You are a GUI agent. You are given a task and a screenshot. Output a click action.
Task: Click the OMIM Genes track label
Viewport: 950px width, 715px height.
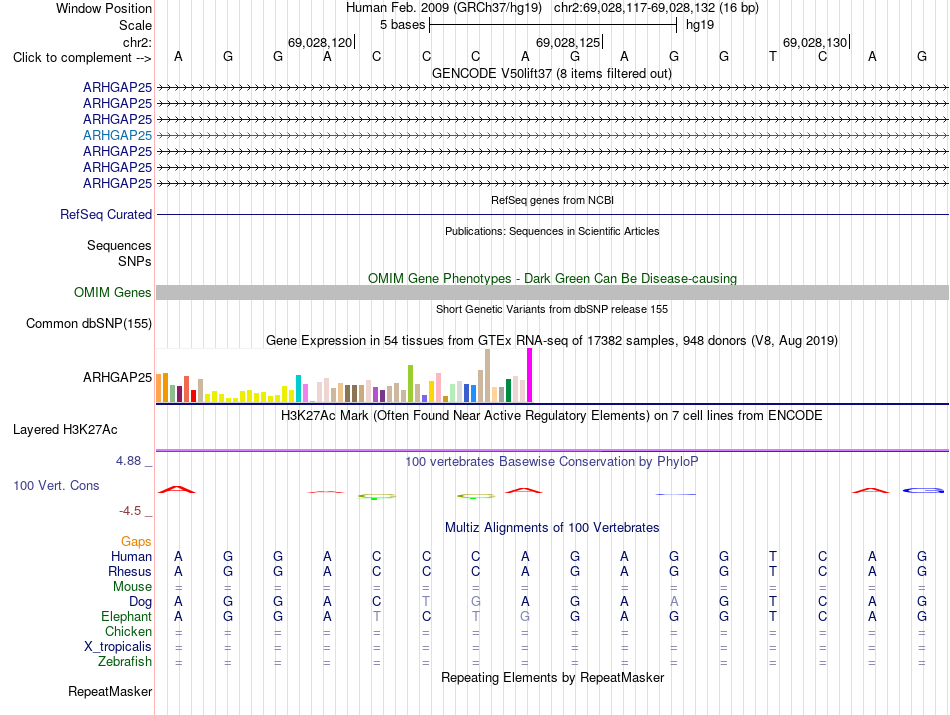click(113, 292)
